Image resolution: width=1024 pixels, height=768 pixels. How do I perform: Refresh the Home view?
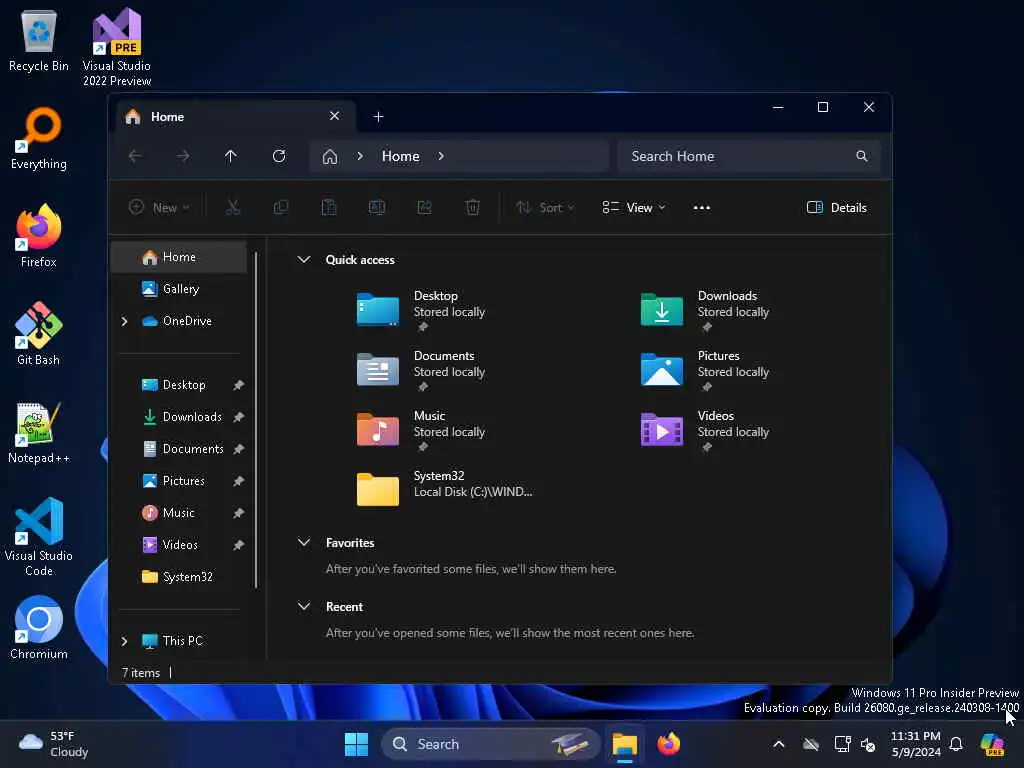click(x=279, y=156)
